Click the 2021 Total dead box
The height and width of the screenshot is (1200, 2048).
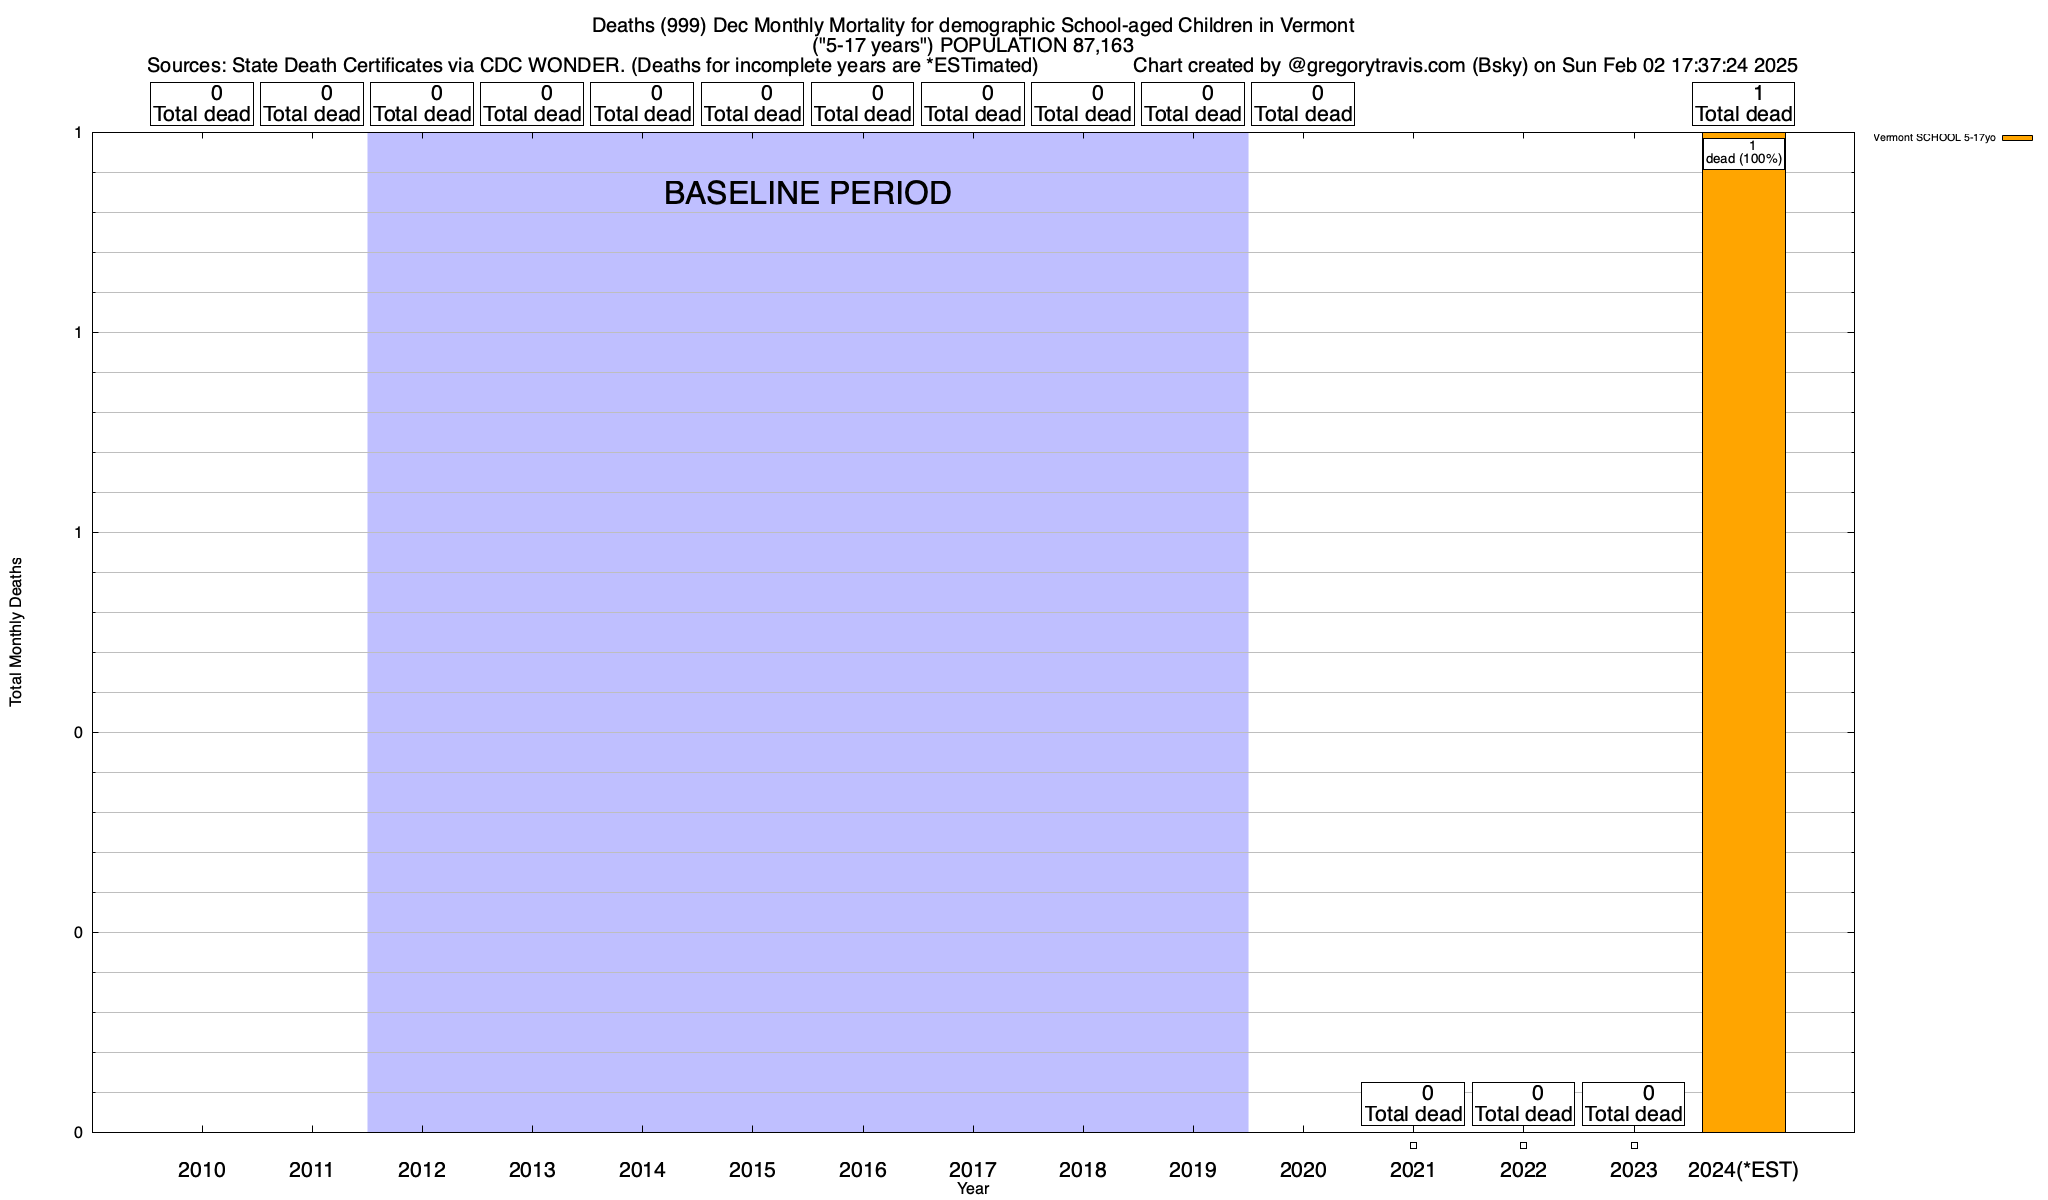[1413, 1104]
